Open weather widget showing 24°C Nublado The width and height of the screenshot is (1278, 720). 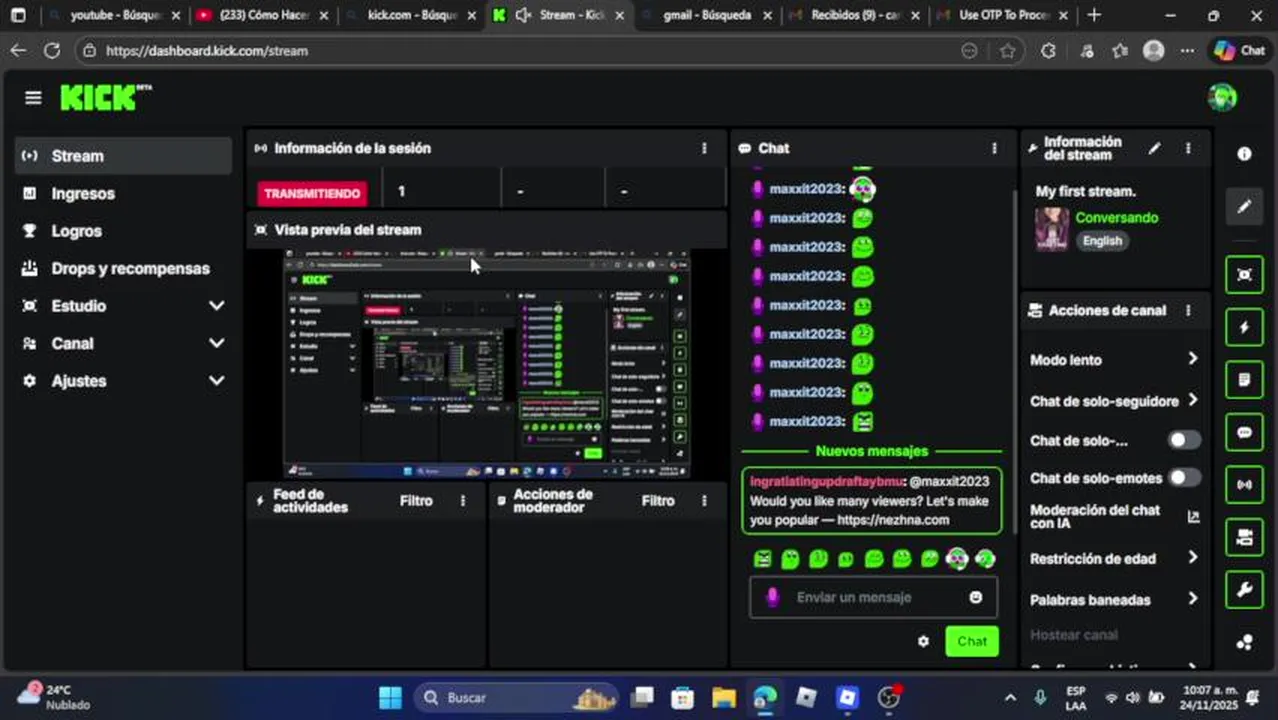pyautogui.click(x=56, y=697)
